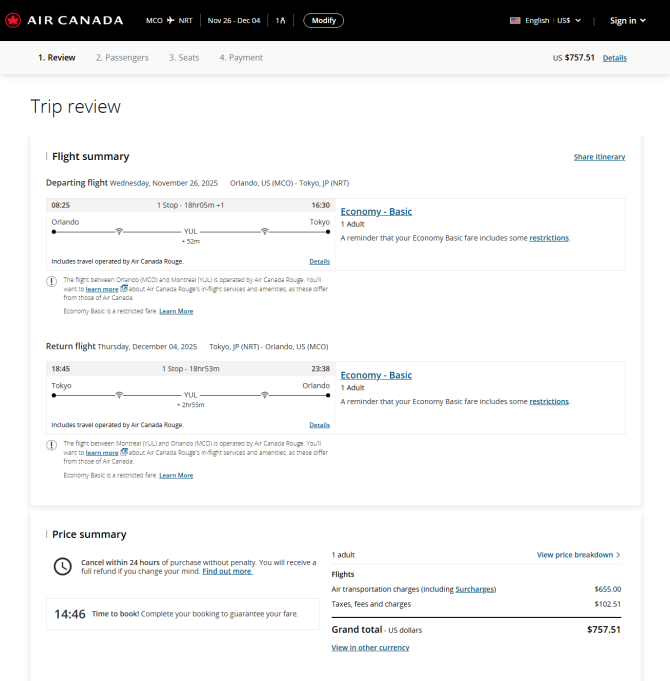Click the clock icon in Price summary
The image size is (670, 681).
(x=63, y=566)
